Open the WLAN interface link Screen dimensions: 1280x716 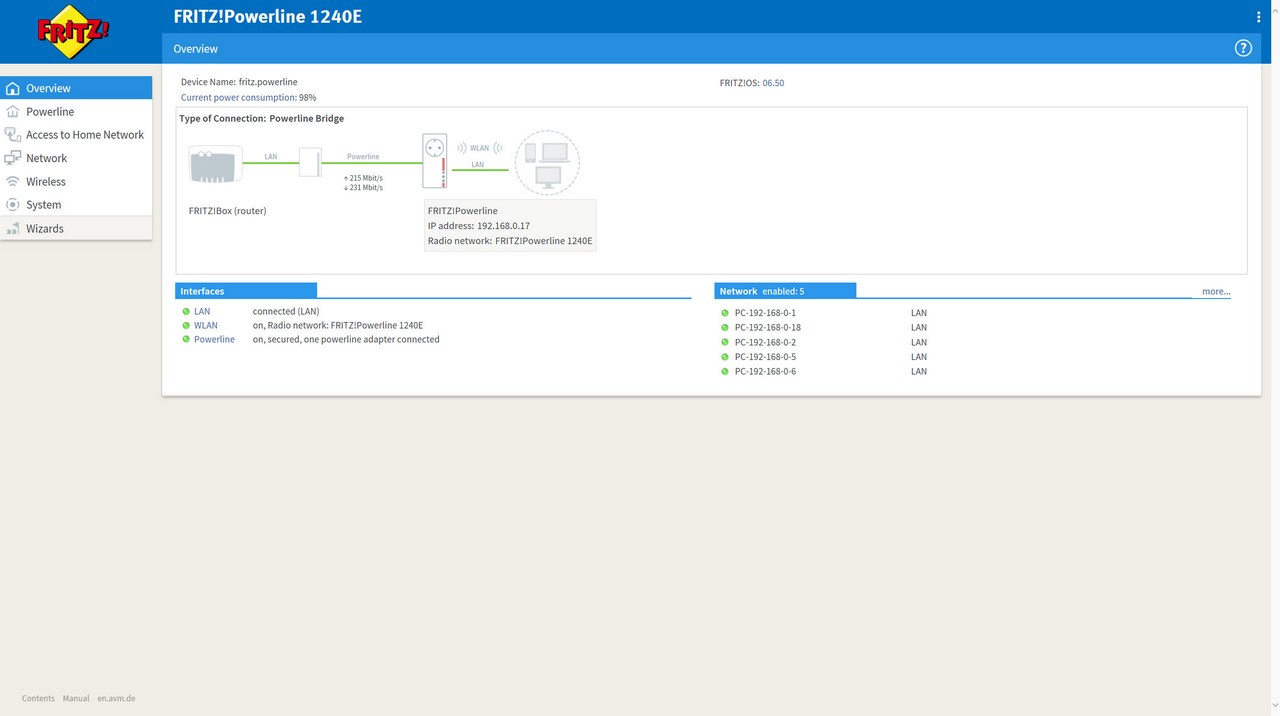[206, 326]
